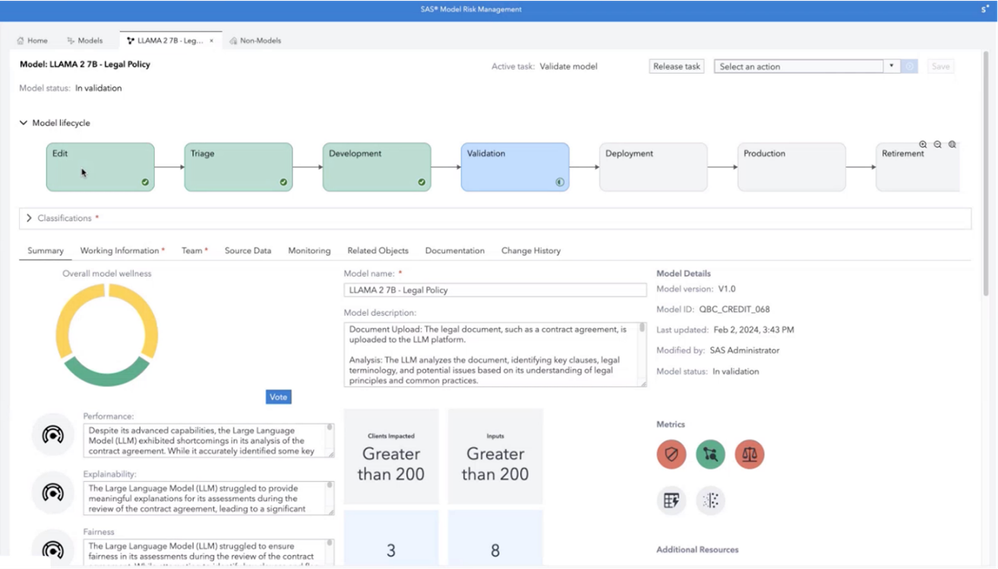Click the in-progress indicator on Validation stage

[x=559, y=182]
